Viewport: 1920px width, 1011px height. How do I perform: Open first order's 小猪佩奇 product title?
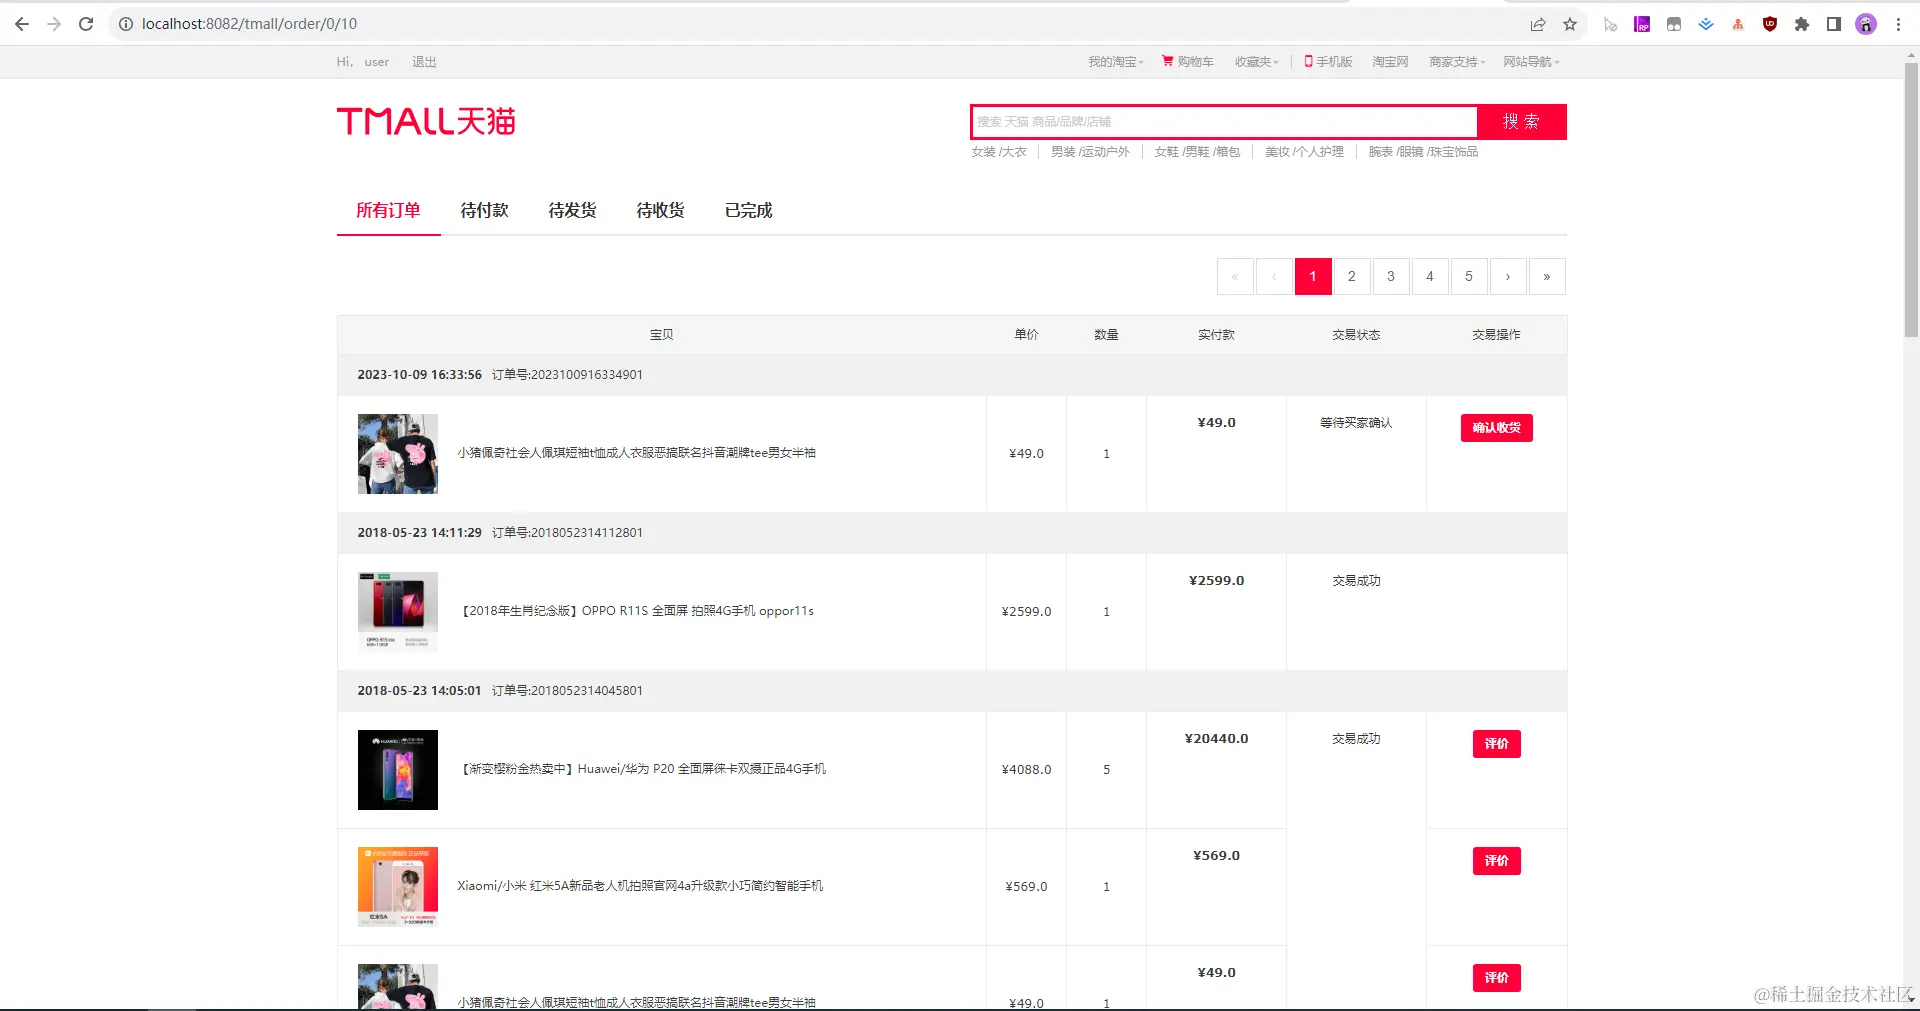pyautogui.click(x=637, y=453)
